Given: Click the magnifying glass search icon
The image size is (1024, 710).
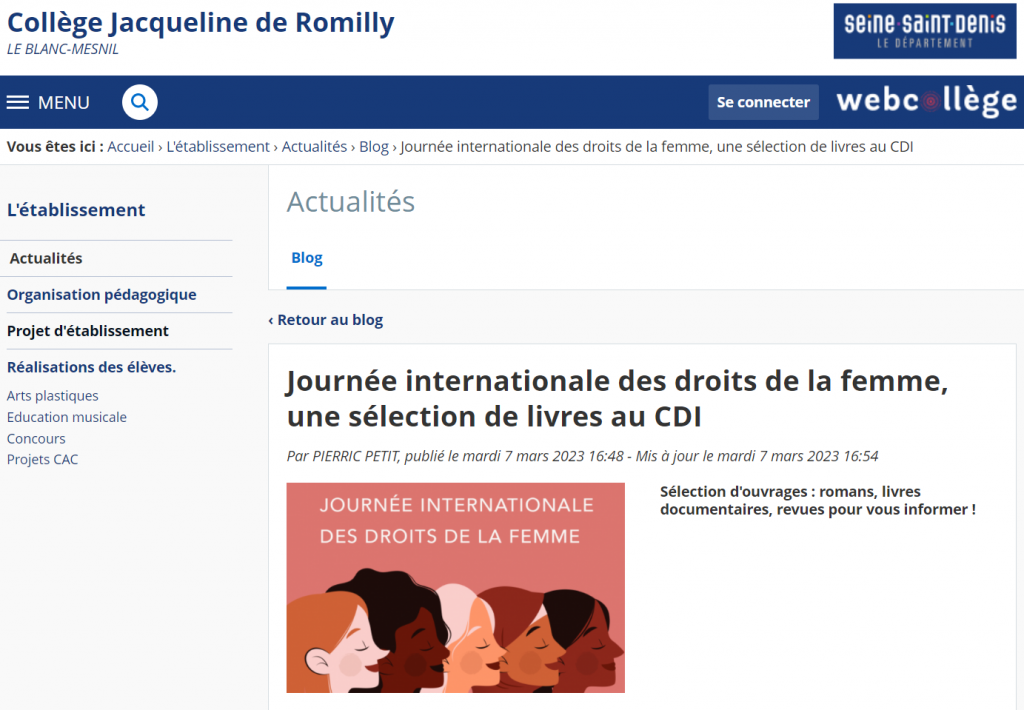Looking at the screenshot, I should coord(140,102).
